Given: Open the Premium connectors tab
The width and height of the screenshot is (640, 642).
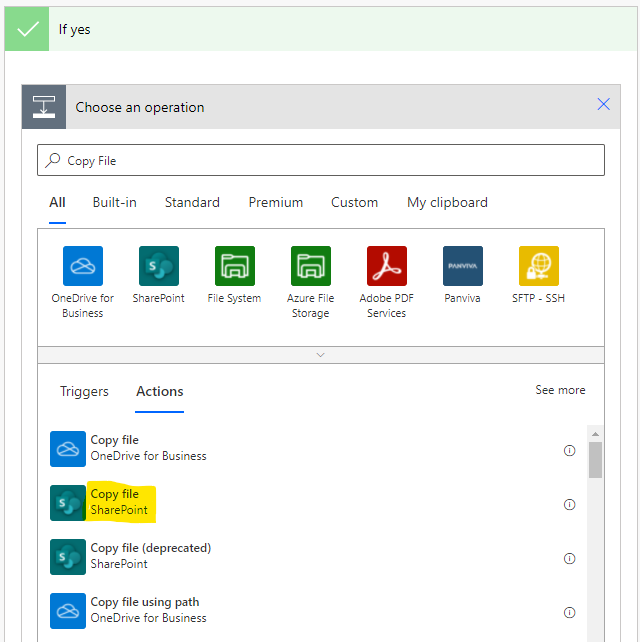Looking at the screenshot, I should tap(276, 203).
